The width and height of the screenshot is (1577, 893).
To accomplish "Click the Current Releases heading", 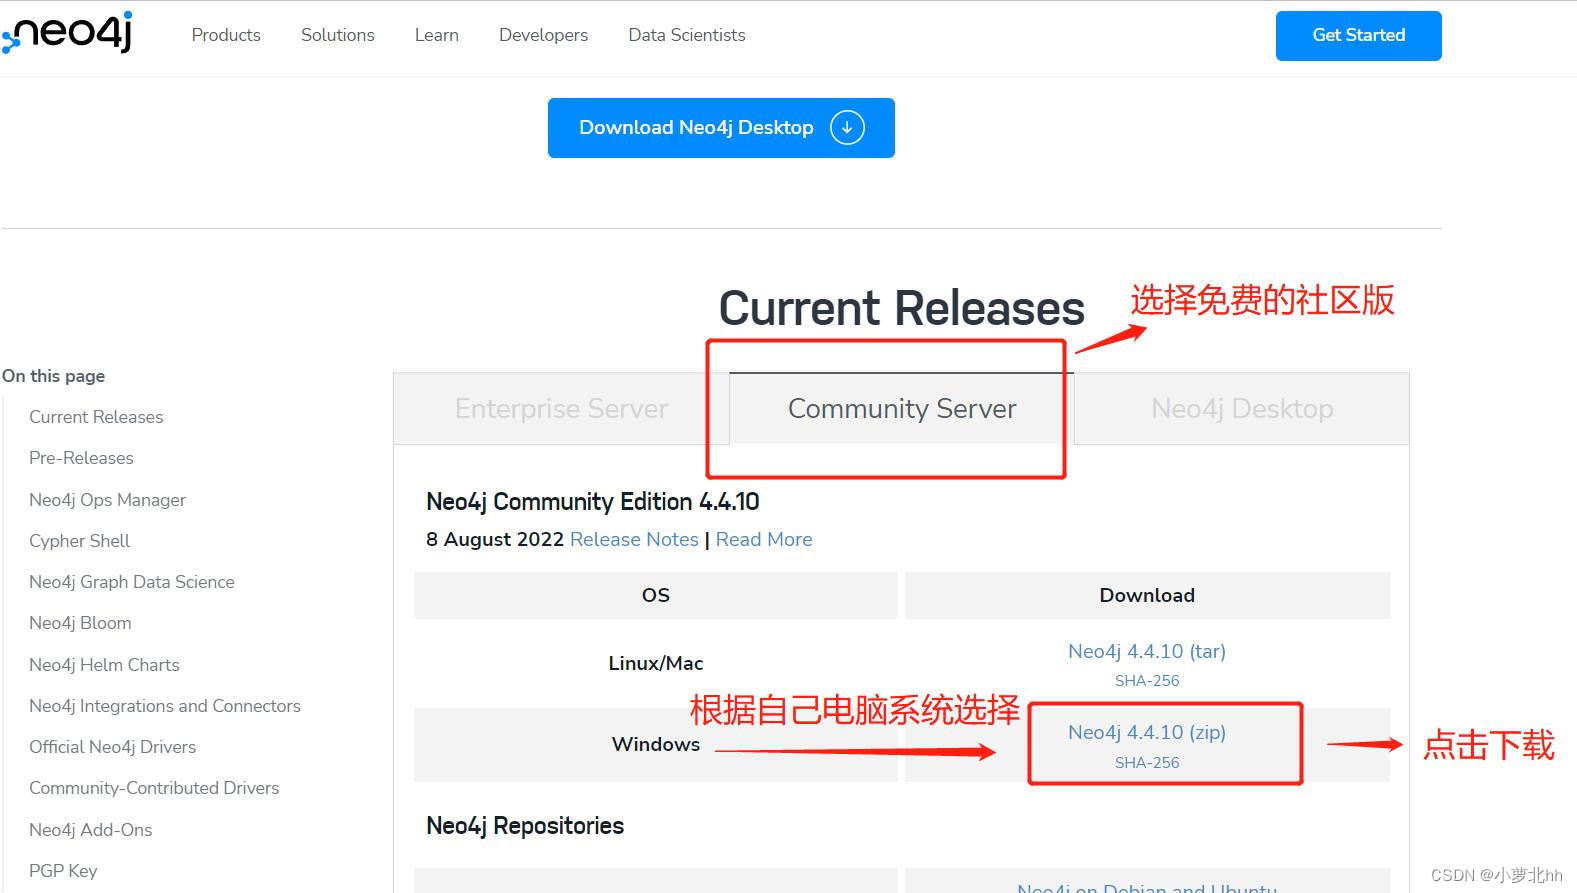I will 902,308.
